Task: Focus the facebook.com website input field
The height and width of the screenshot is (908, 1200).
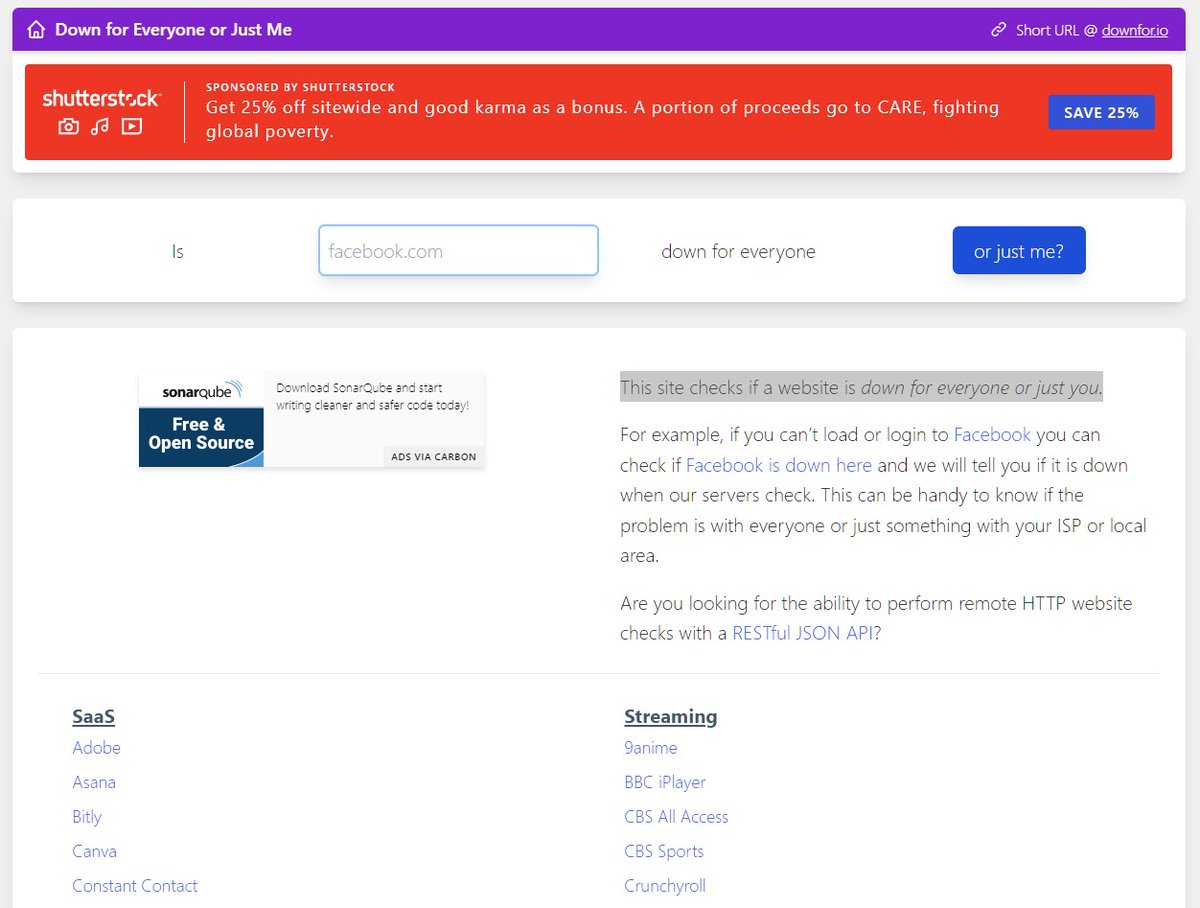Action: (x=458, y=251)
